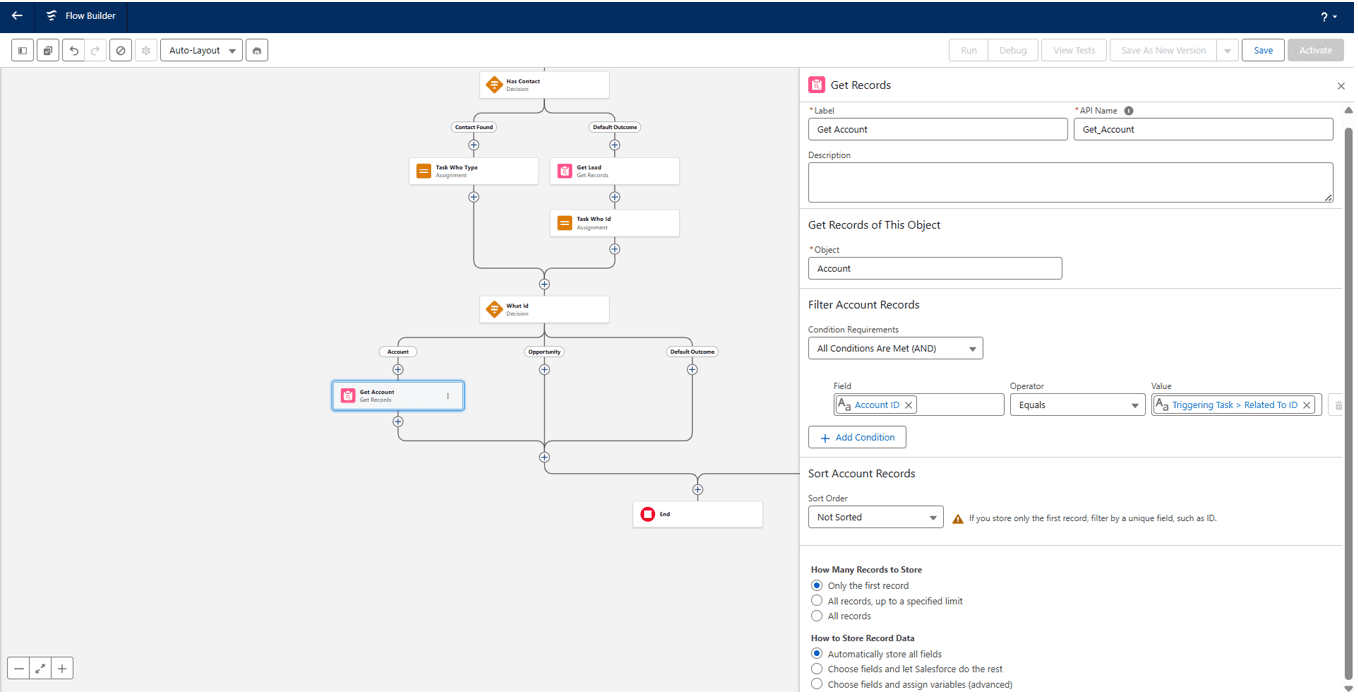The image size is (1358, 697).
Task: Open the help question mark menu
Action: 1329,17
